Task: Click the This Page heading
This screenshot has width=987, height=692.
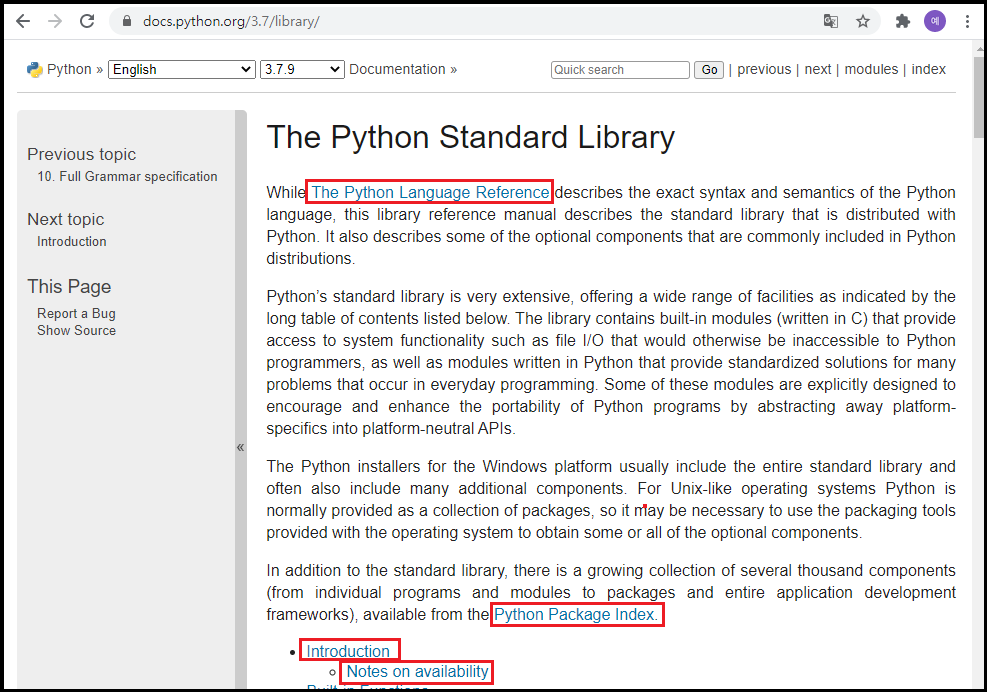Action: (69, 286)
